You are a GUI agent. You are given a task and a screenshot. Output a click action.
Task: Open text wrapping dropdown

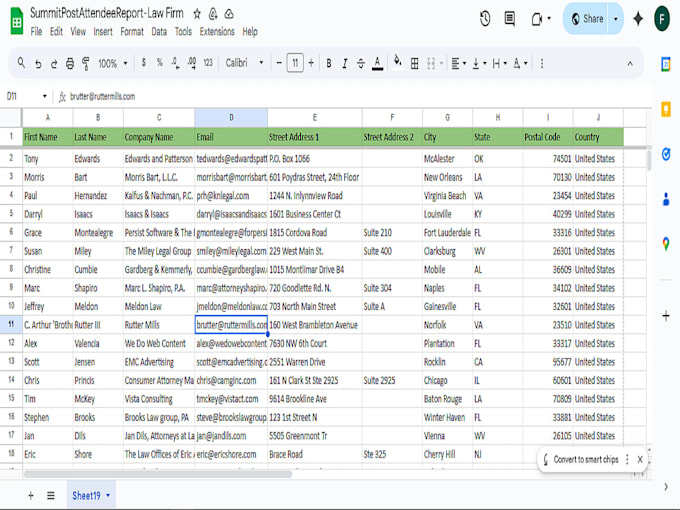[x=500, y=64]
